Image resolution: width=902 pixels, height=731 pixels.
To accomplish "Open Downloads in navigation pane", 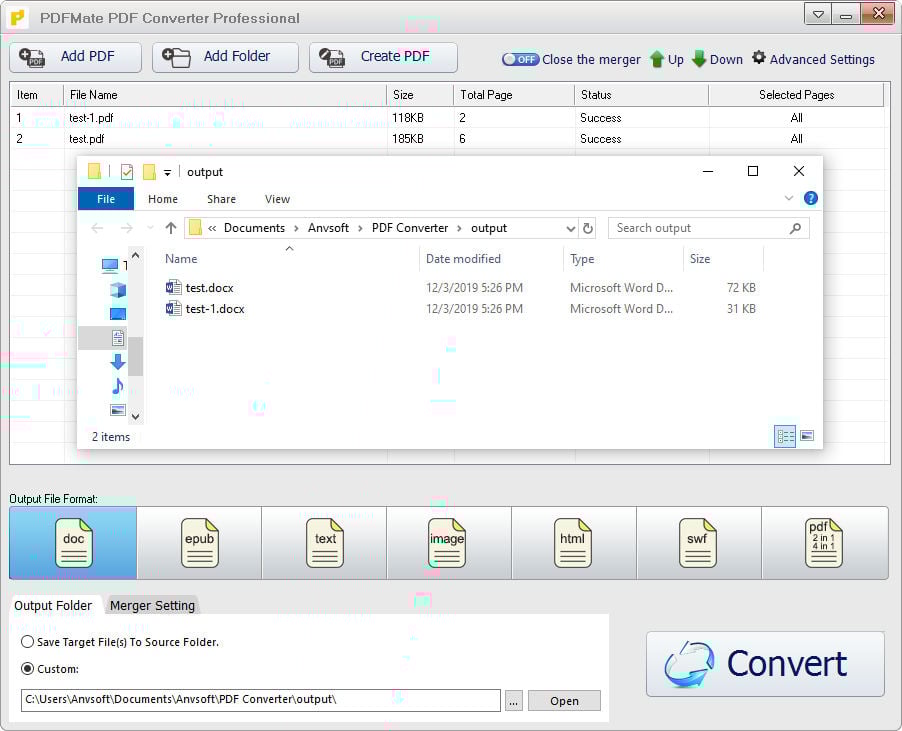I will click(118, 362).
